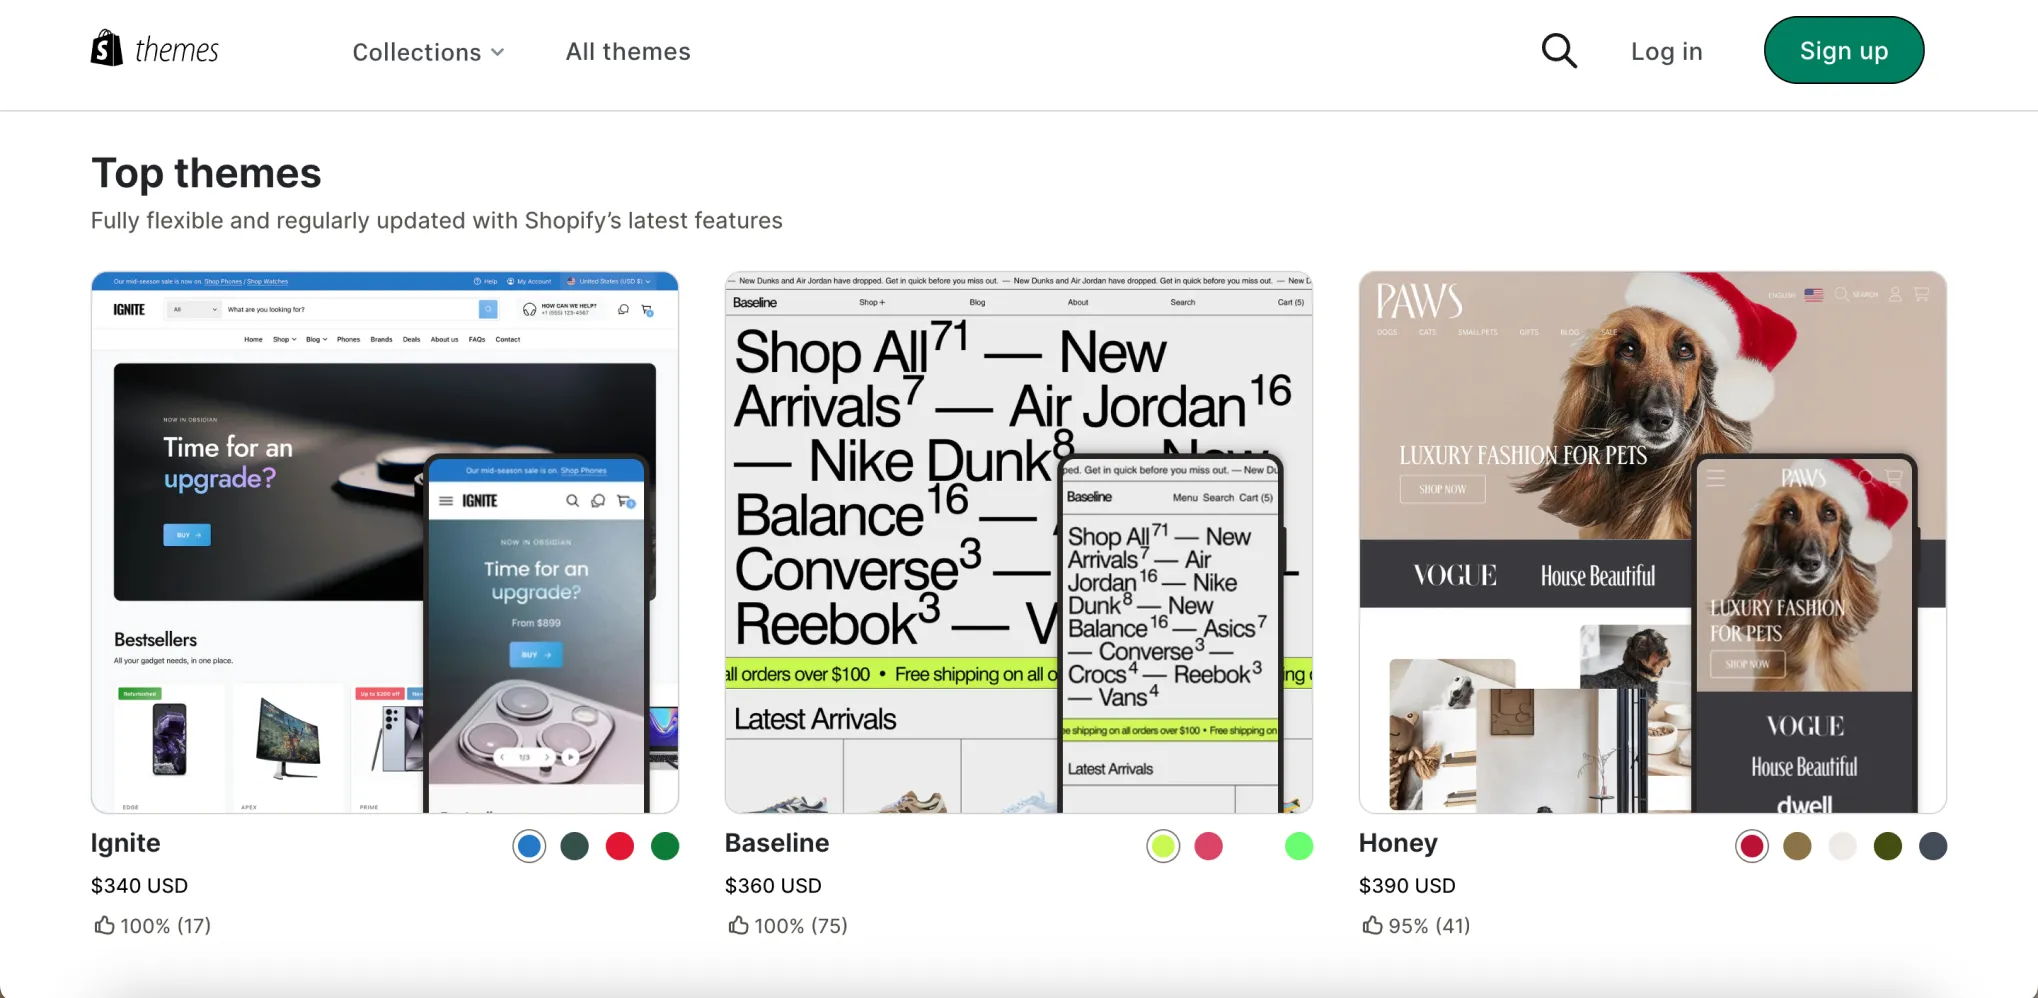Click the subtitle about Shopify's latest features
This screenshot has height=998, width=2038.
pos(437,220)
